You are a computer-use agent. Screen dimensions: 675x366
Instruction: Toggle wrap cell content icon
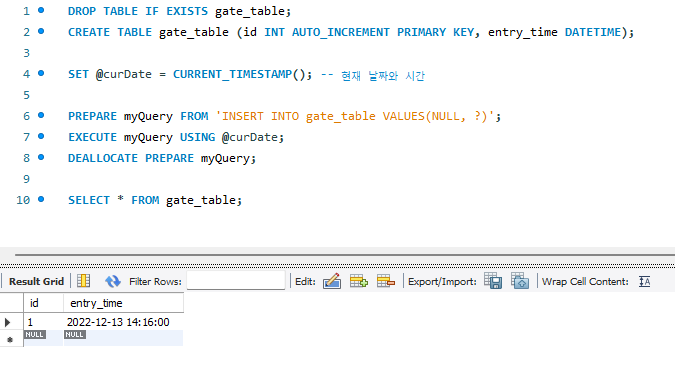coord(644,282)
